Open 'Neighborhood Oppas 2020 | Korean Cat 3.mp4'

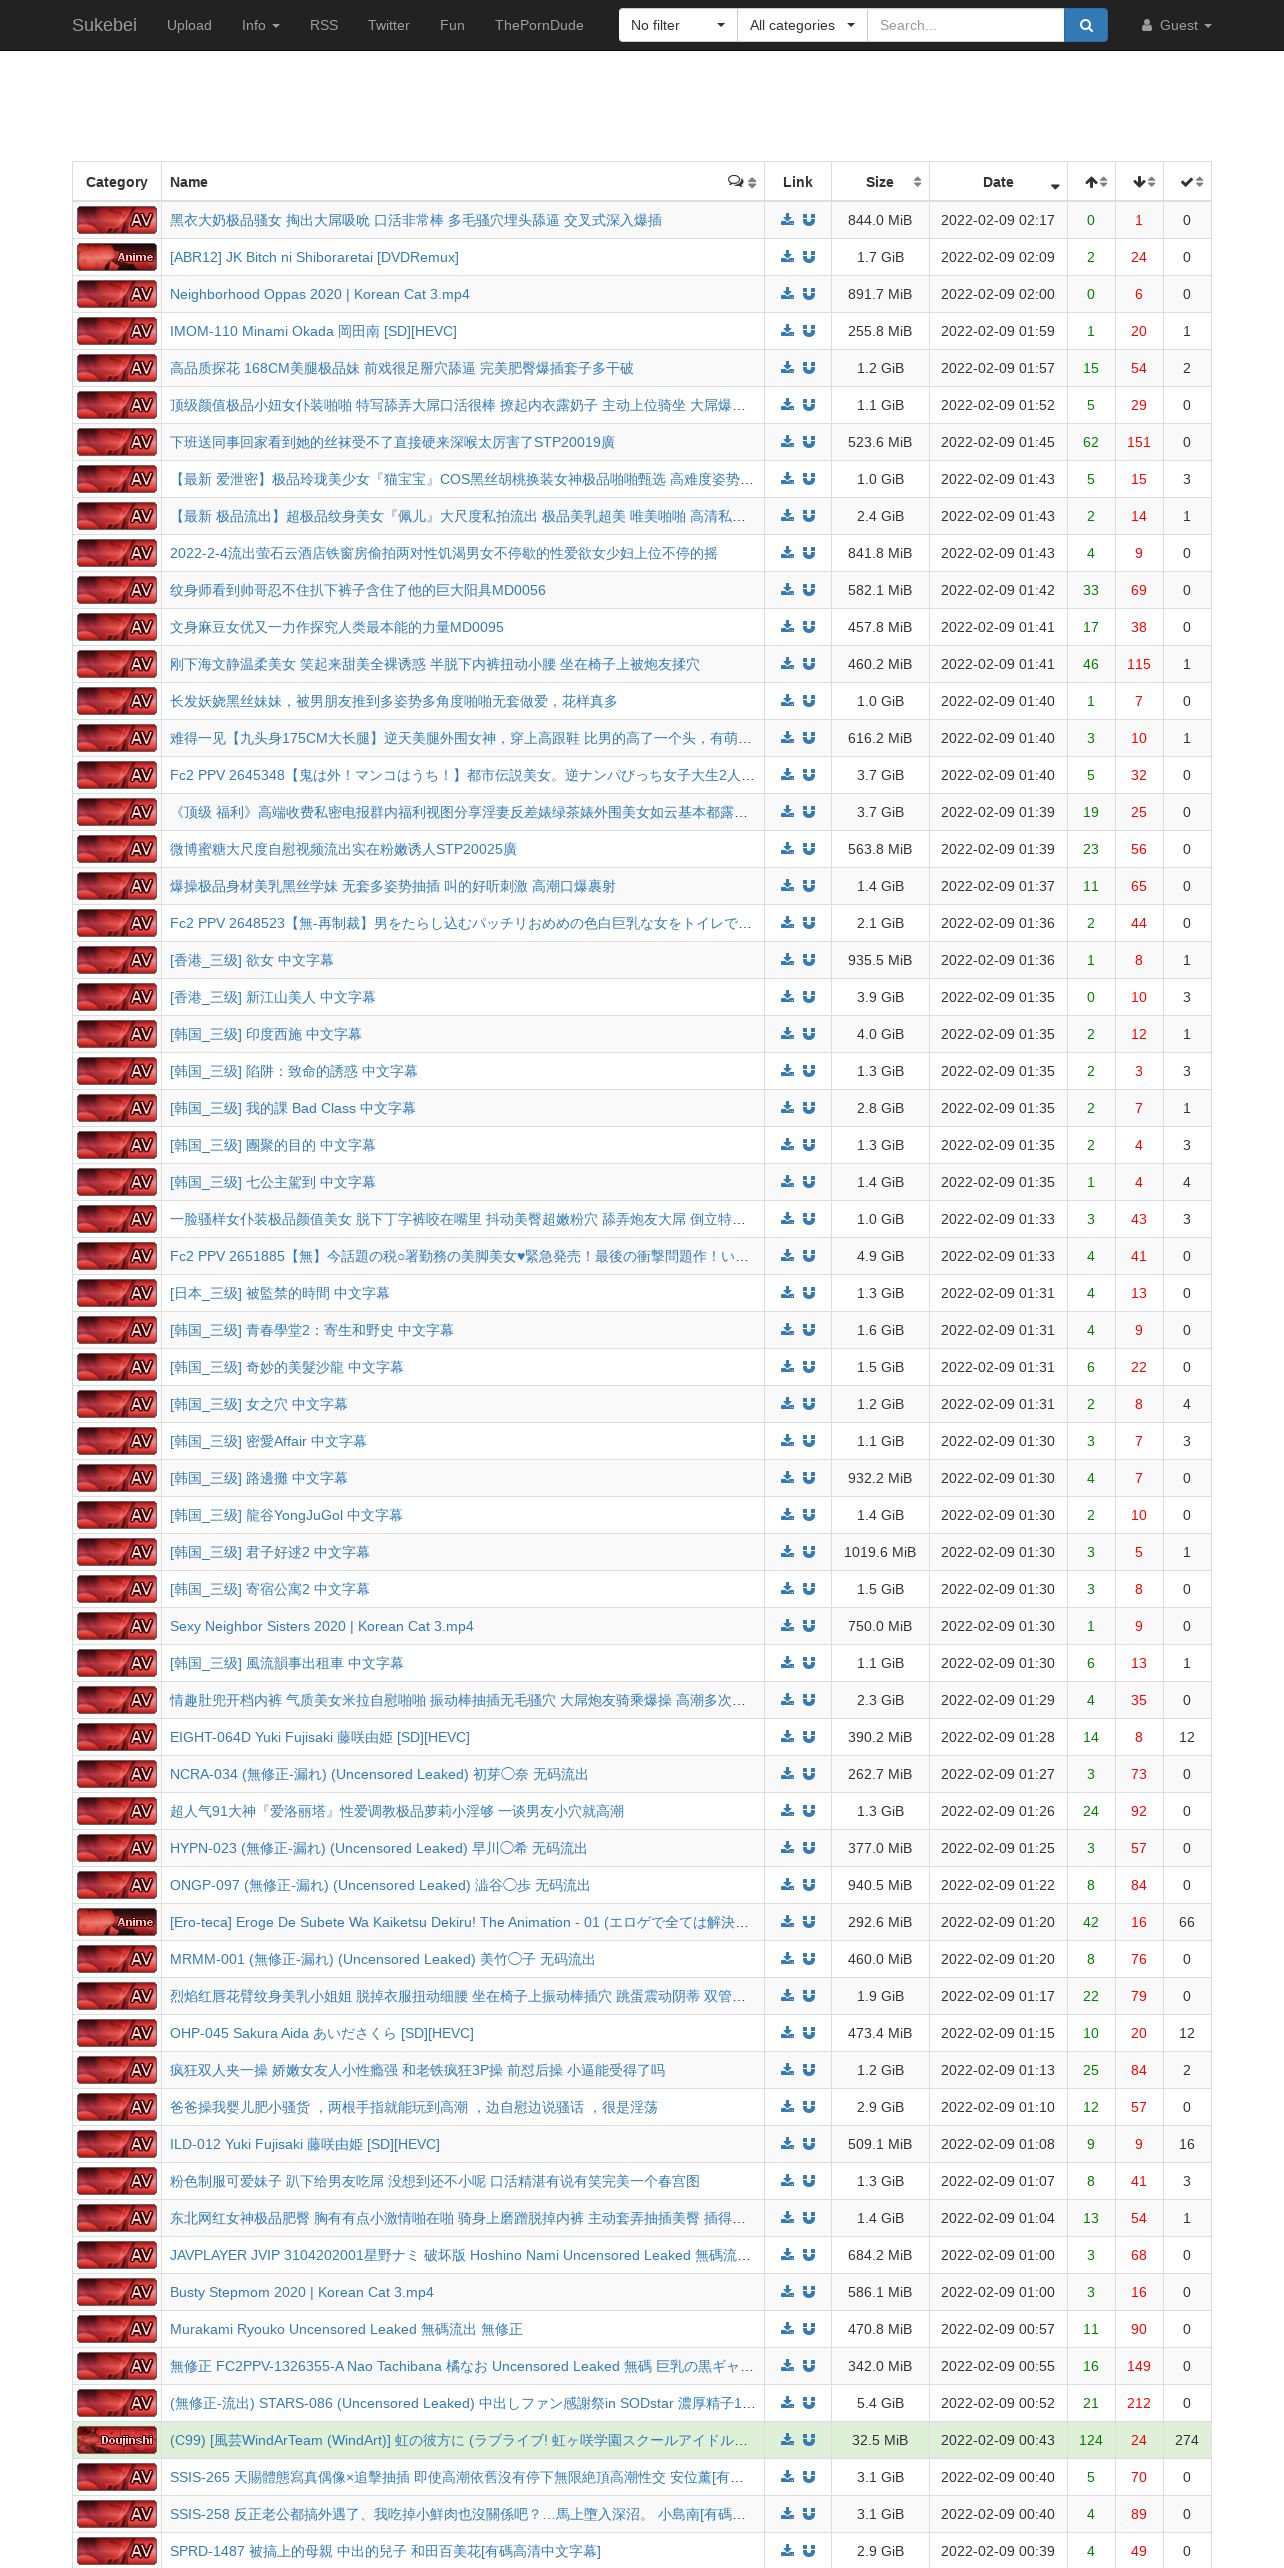pos(319,294)
